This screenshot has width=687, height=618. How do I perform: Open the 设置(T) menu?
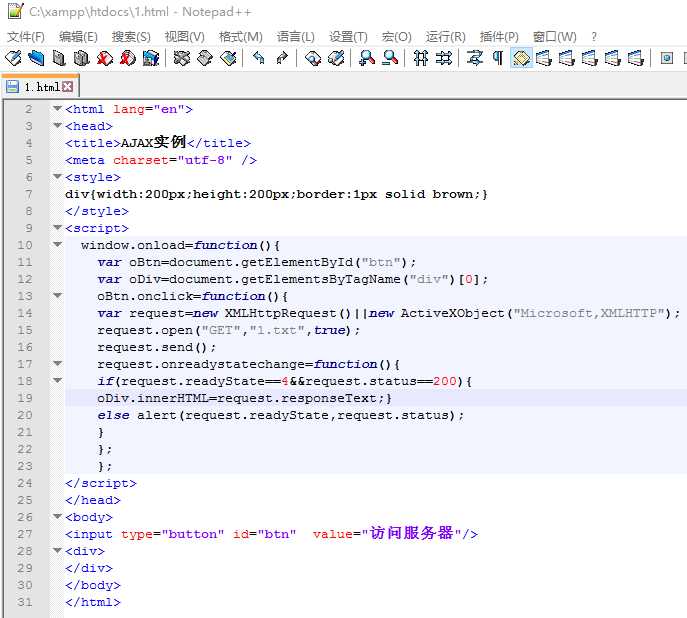tap(348, 37)
